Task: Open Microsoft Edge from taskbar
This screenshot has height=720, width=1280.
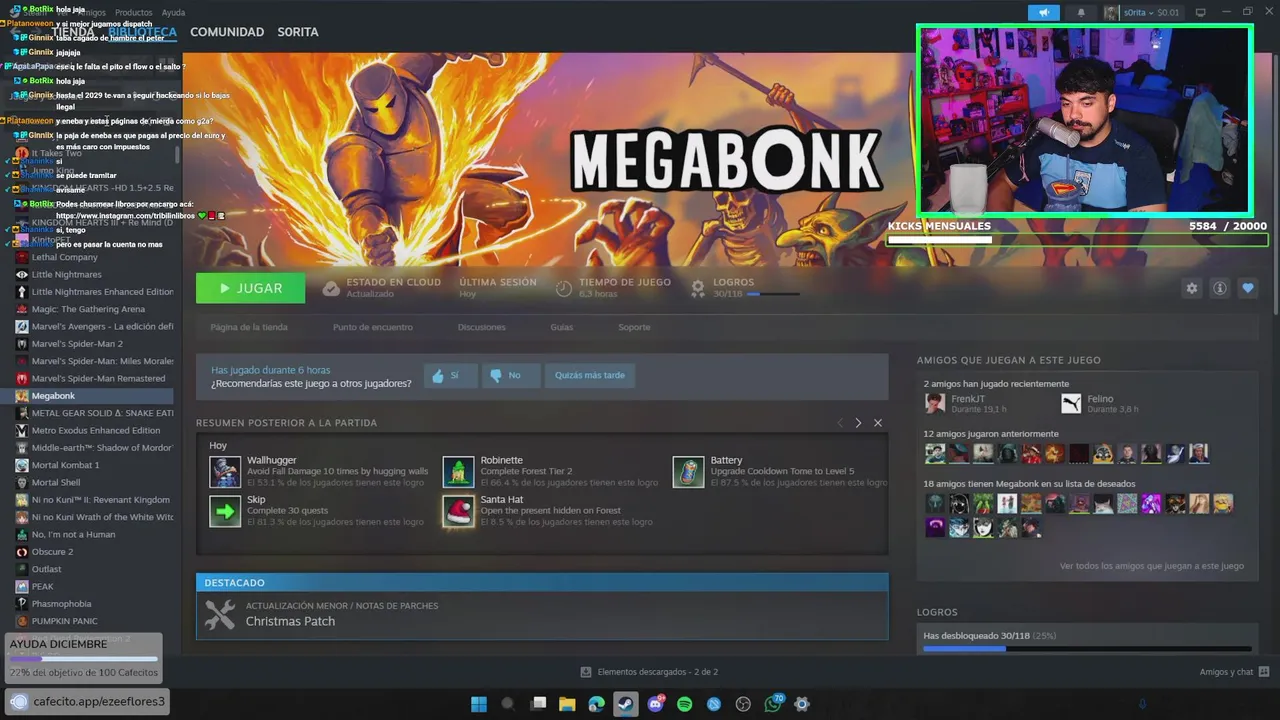Action: tap(597, 704)
